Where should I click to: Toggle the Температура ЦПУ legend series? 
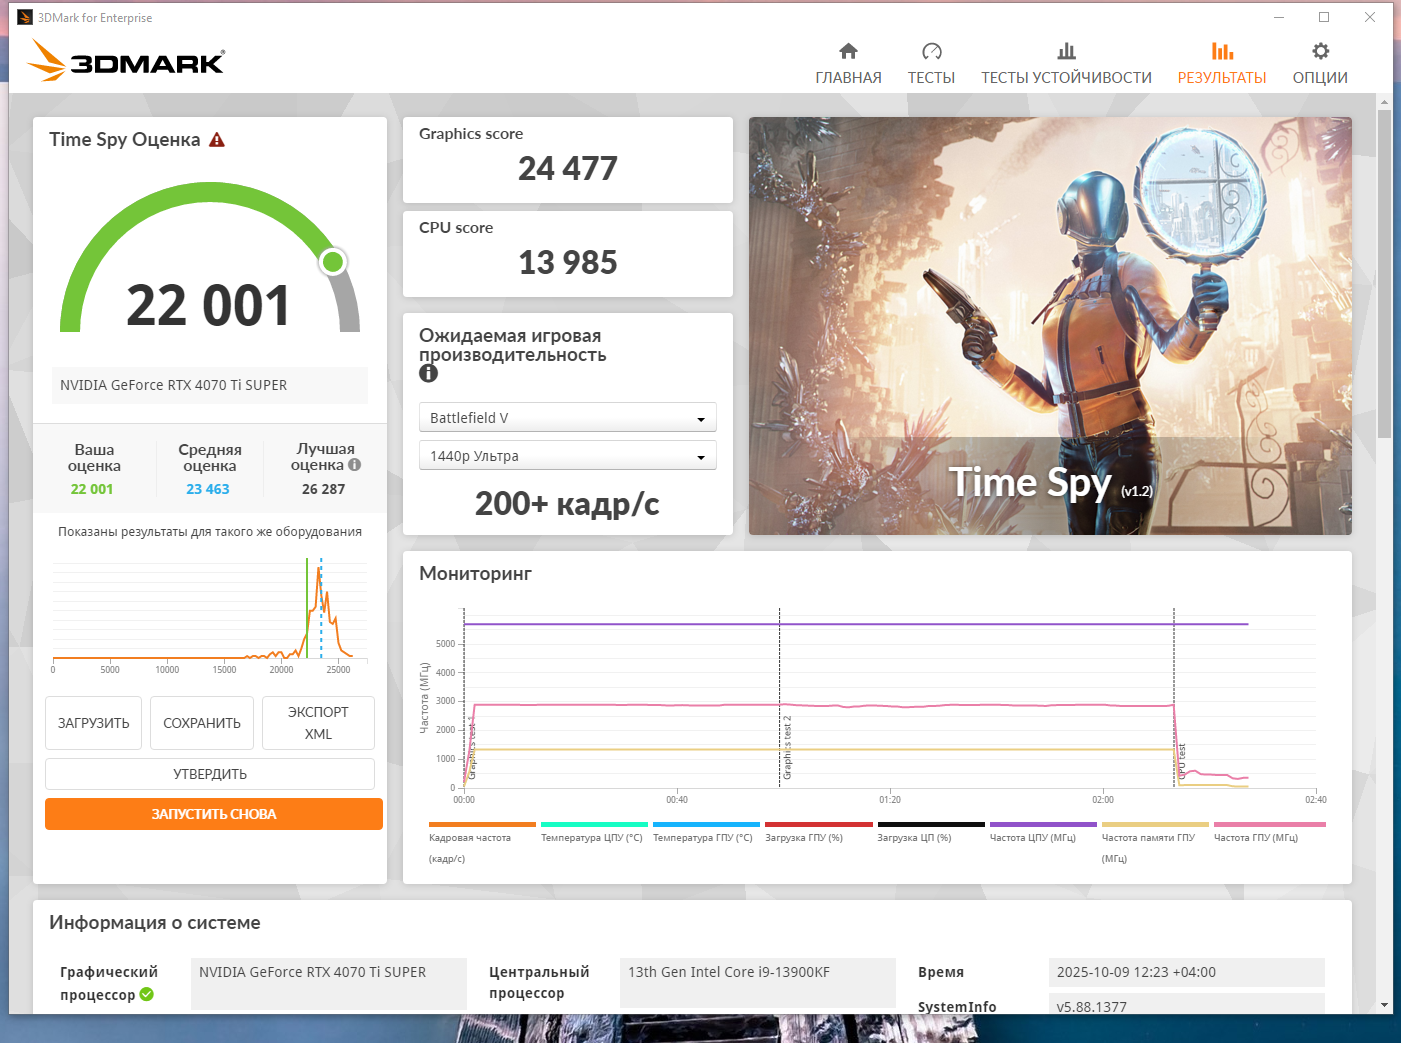pos(594,833)
